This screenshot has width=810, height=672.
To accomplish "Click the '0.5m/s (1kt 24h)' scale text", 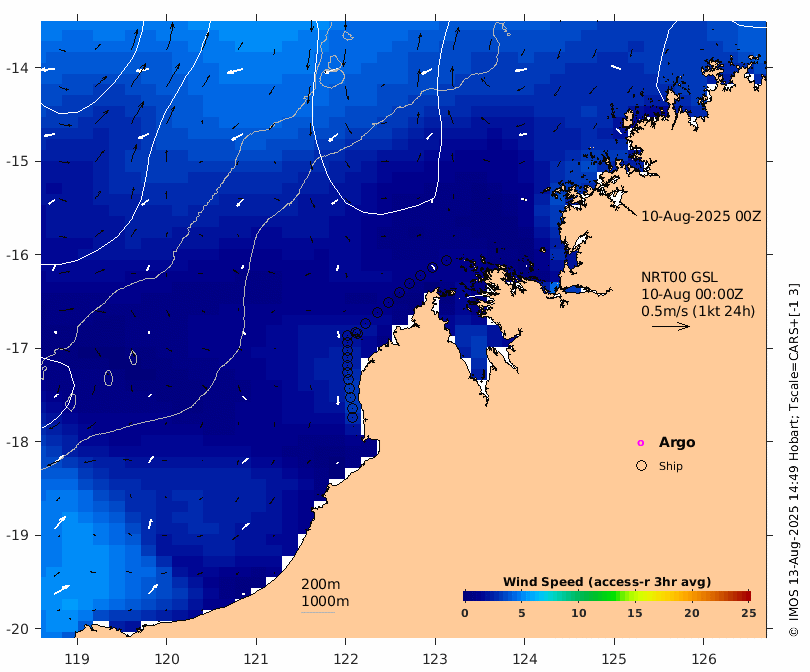I will click(698, 311).
